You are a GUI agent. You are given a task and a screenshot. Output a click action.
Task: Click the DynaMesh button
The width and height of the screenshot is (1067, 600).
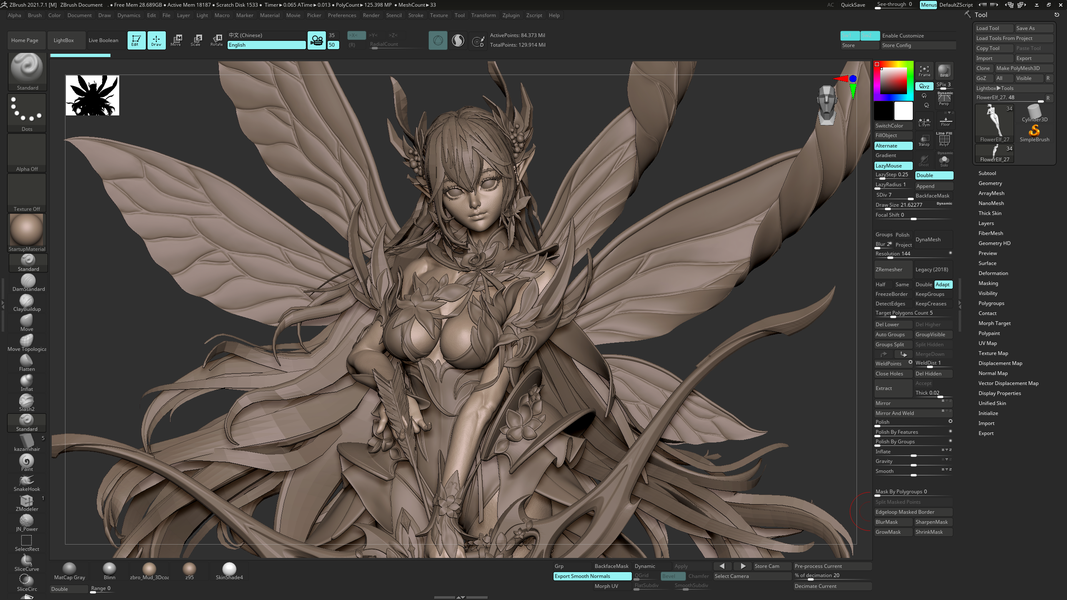click(x=933, y=239)
